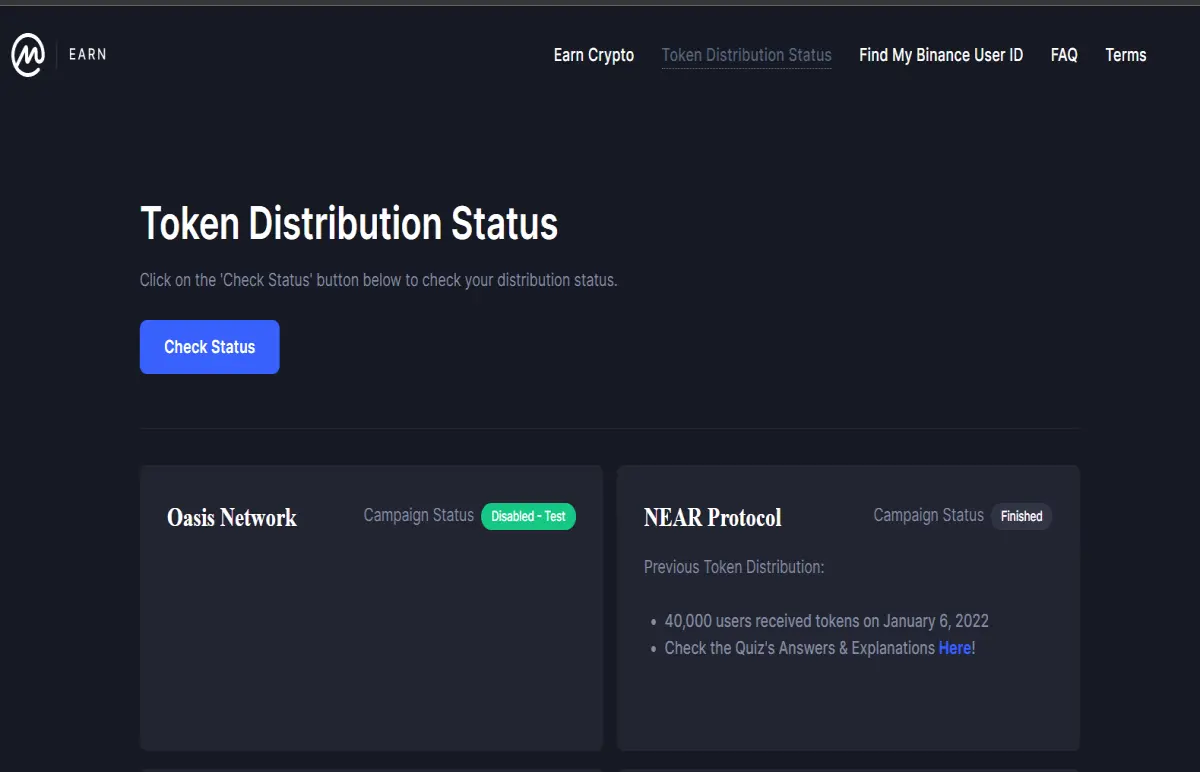Click Campaign Status label in NEAR Protocol card
1200x772 pixels.
929,515
